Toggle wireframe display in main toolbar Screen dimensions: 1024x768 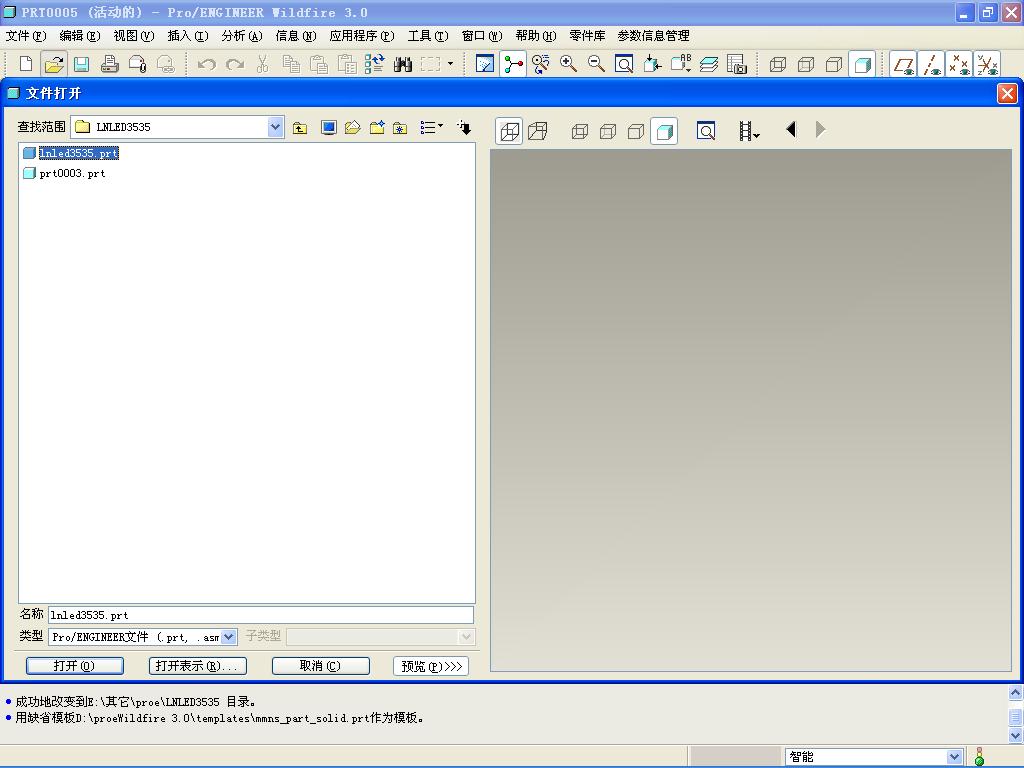pos(778,64)
